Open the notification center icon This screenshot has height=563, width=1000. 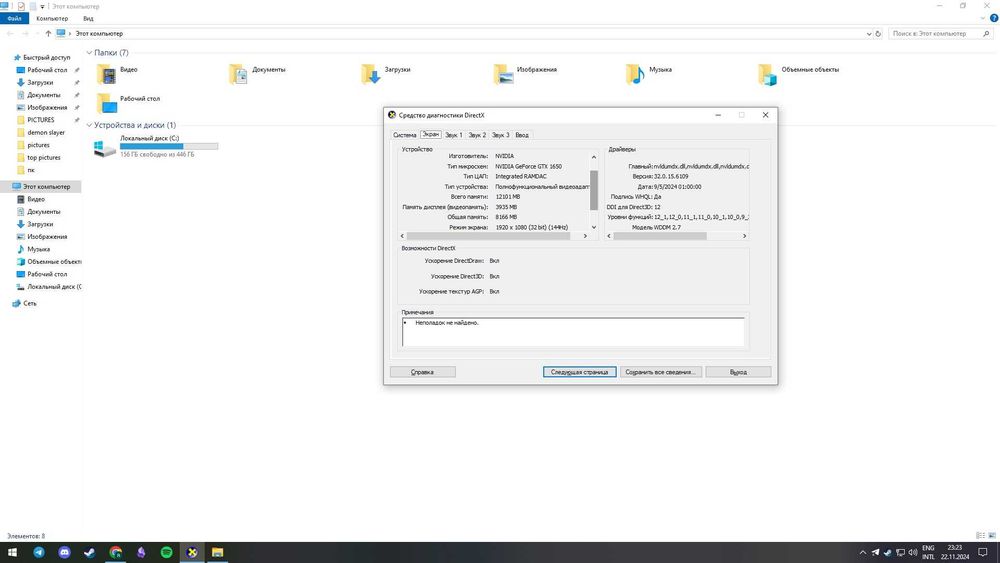click(983, 552)
